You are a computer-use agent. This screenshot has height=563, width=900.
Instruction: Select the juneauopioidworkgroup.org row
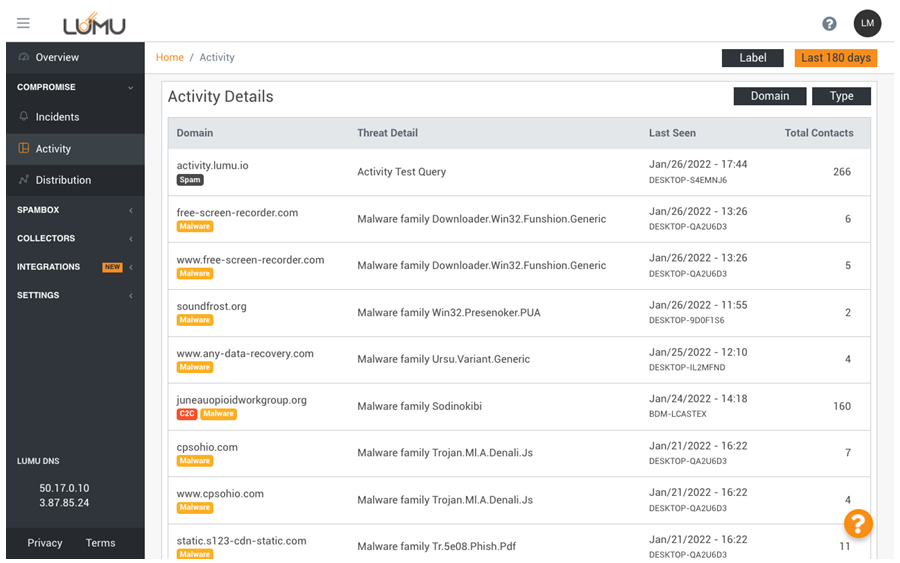point(241,400)
